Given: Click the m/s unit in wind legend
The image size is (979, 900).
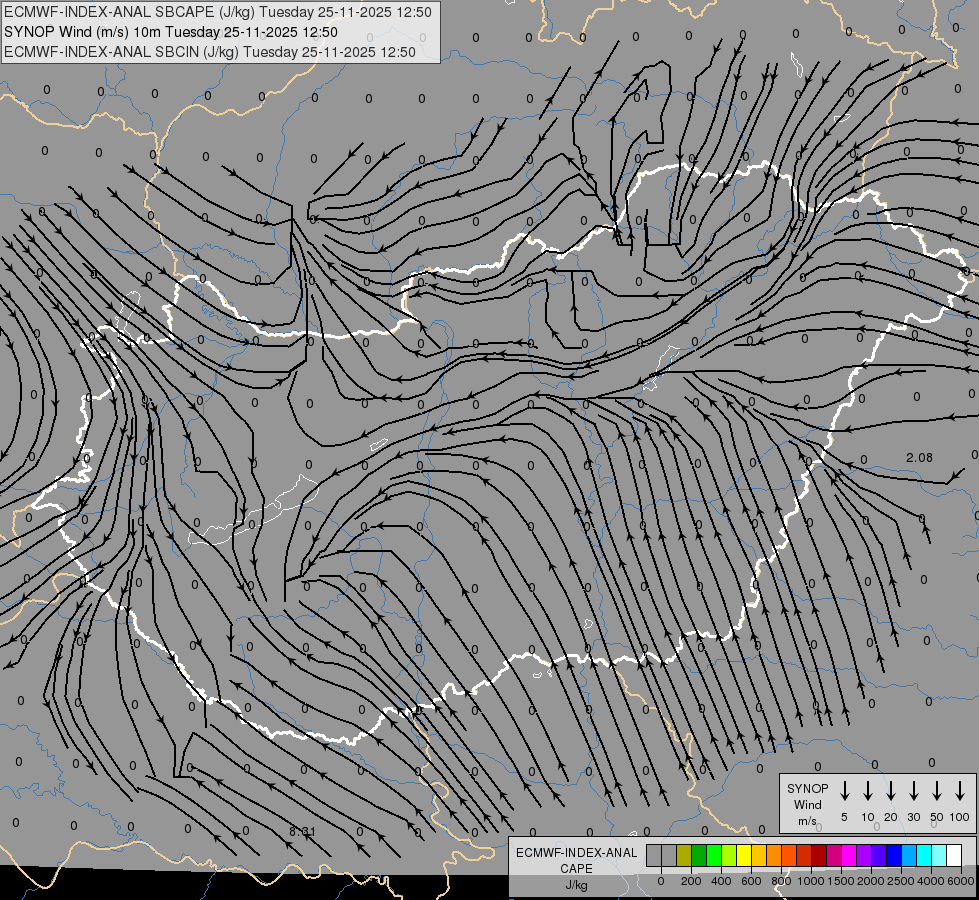Looking at the screenshot, I should (807, 821).
